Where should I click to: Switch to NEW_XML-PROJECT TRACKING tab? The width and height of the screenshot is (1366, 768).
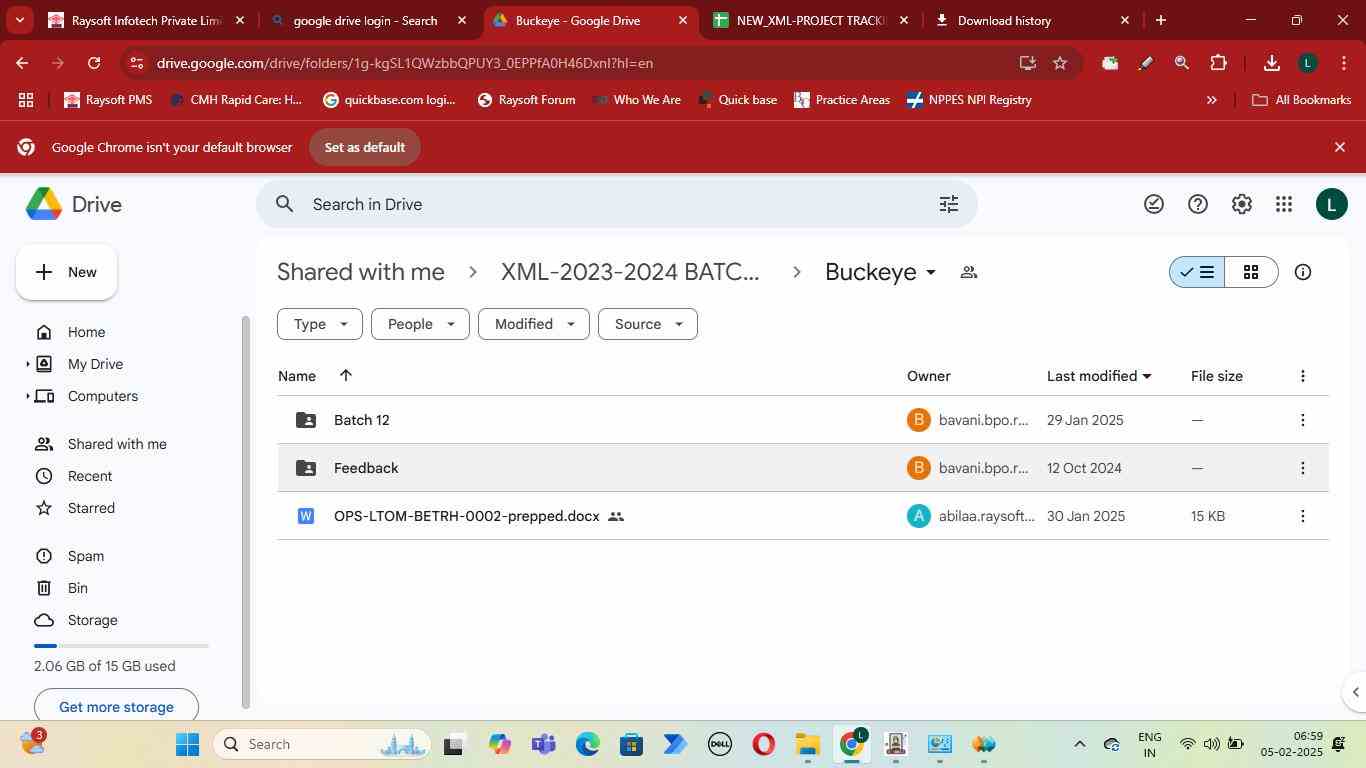810,20
